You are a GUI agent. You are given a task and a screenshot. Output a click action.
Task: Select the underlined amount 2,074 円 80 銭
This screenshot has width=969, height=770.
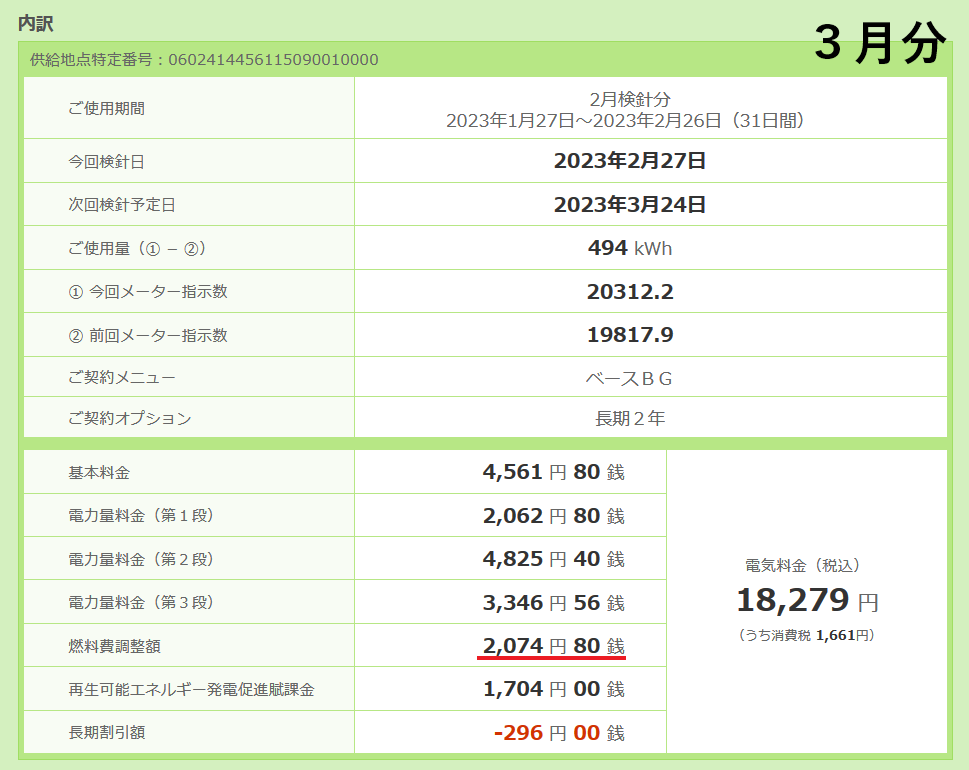coord(554,646)
